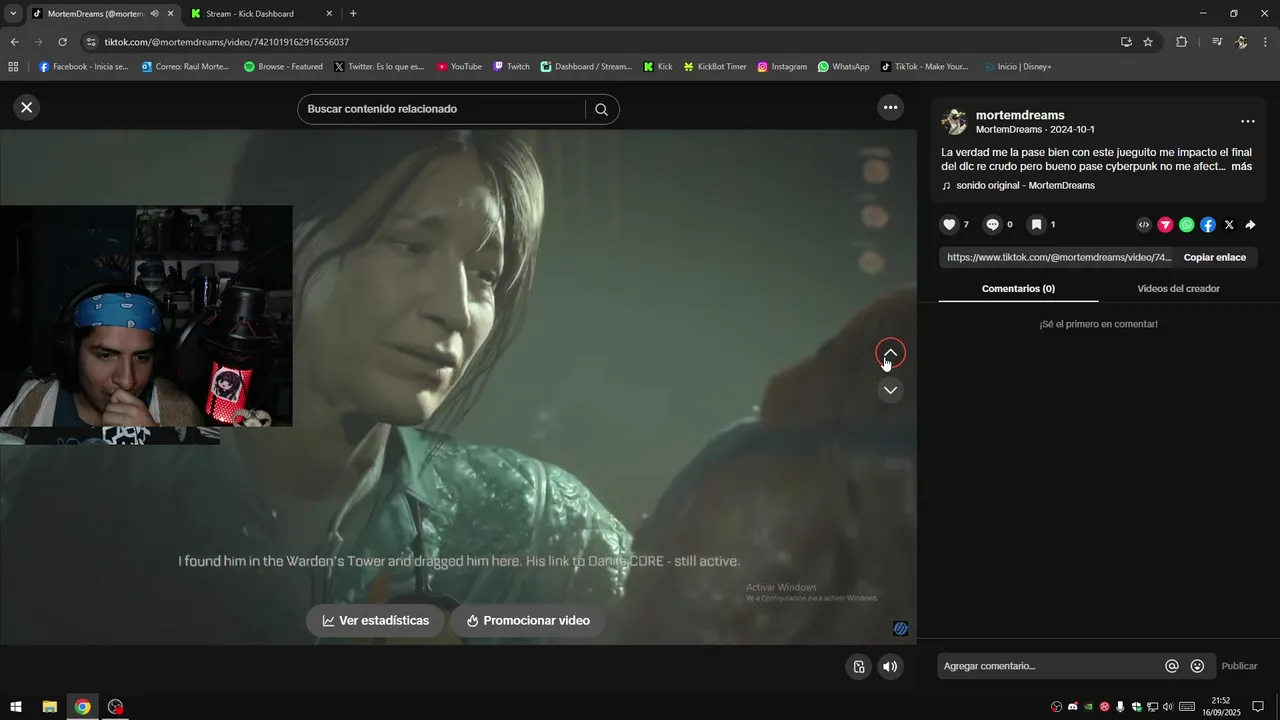The width and height of the screenshot is (1280, 720).
Task: Go to the next video with down chevron
Action: coord(890,390)
